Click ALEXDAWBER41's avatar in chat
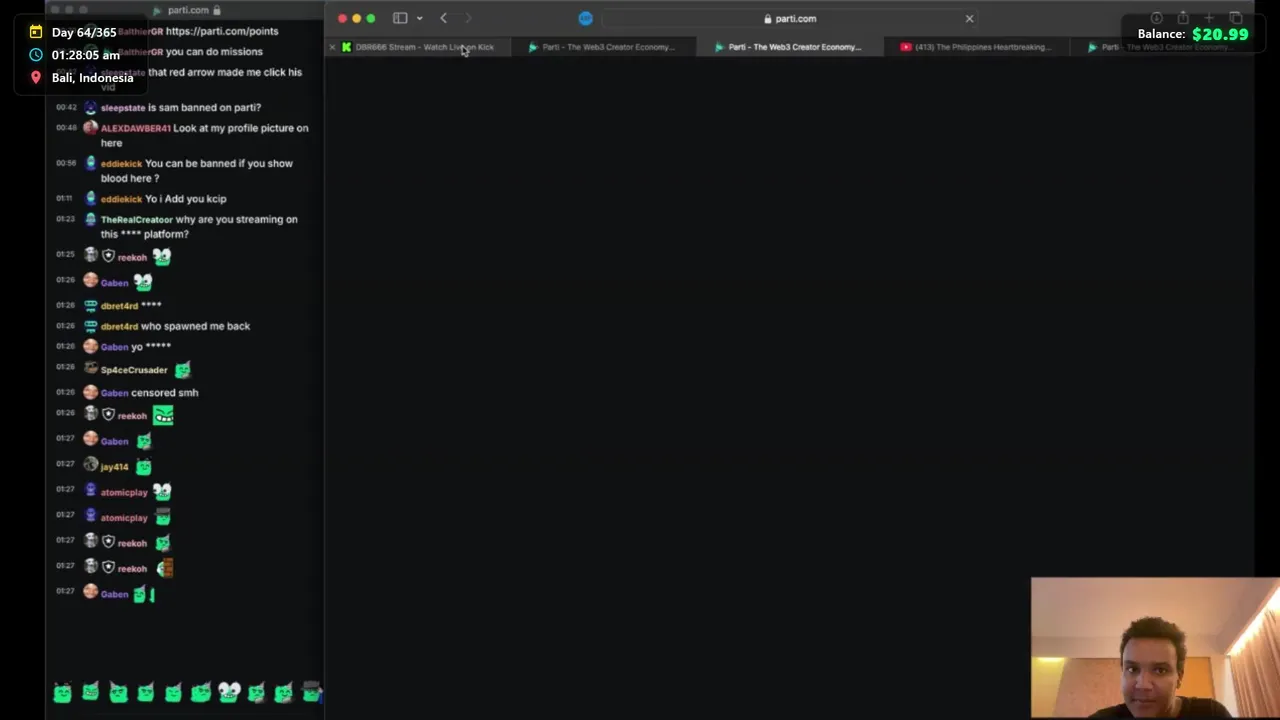This screenshot has height=720, width=1280. 91,128
